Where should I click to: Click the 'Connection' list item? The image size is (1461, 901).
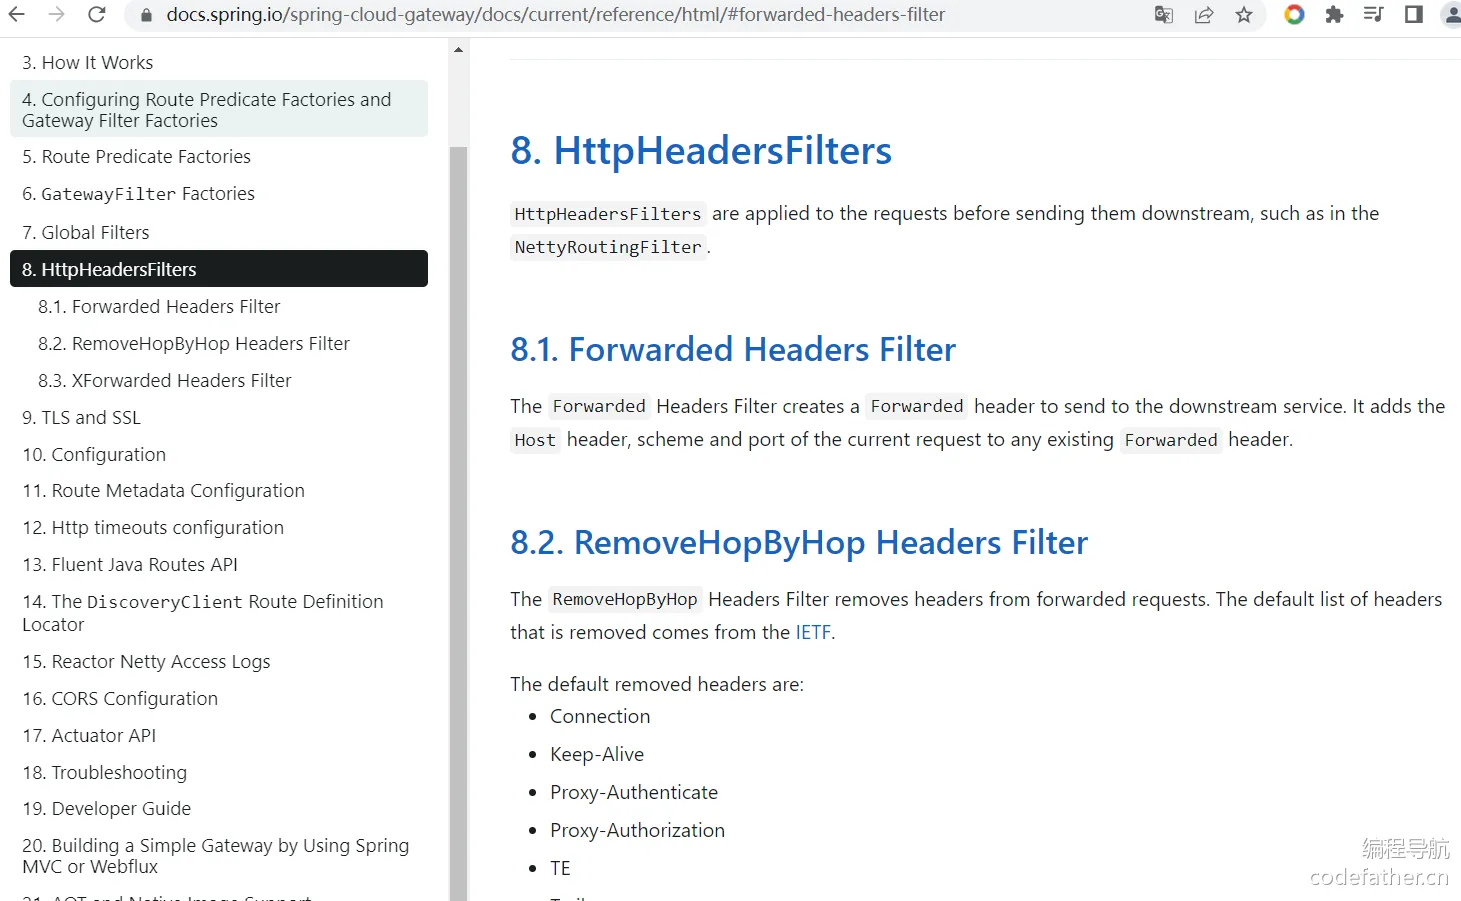600,717
